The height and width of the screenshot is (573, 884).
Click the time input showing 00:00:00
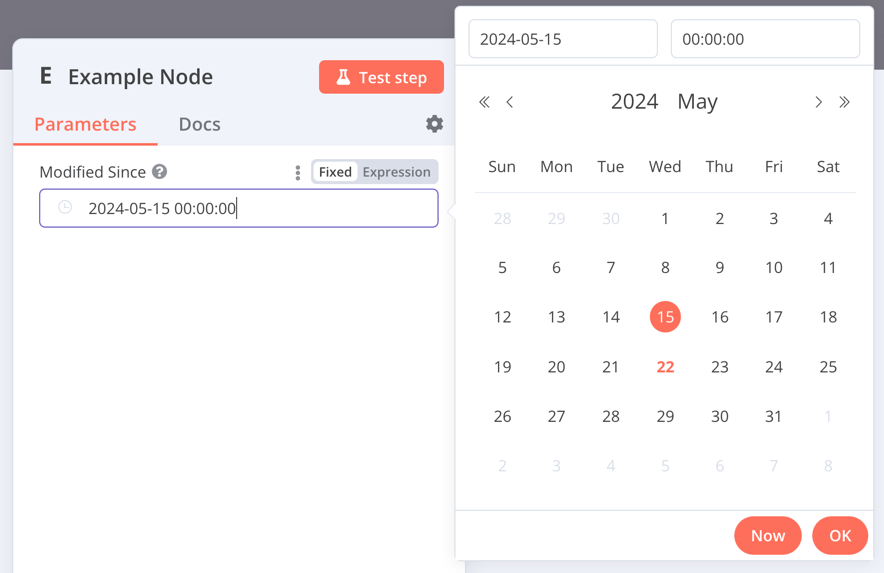click(764, 39)
